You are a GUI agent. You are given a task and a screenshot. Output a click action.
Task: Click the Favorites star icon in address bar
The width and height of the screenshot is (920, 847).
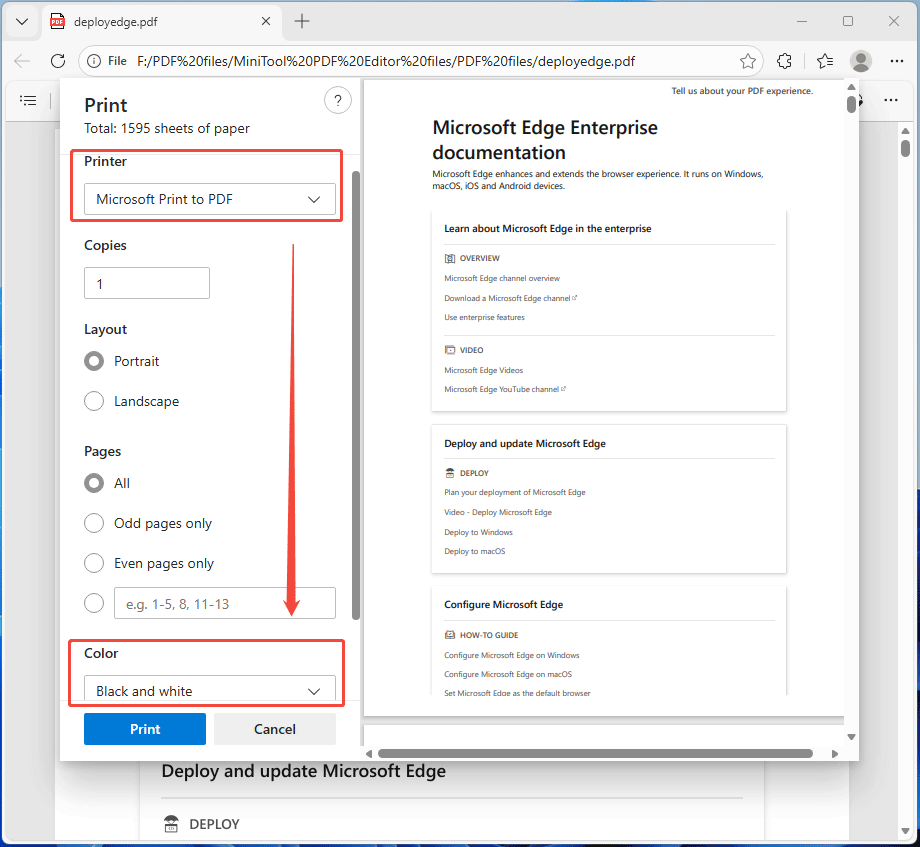coord(748,61)
